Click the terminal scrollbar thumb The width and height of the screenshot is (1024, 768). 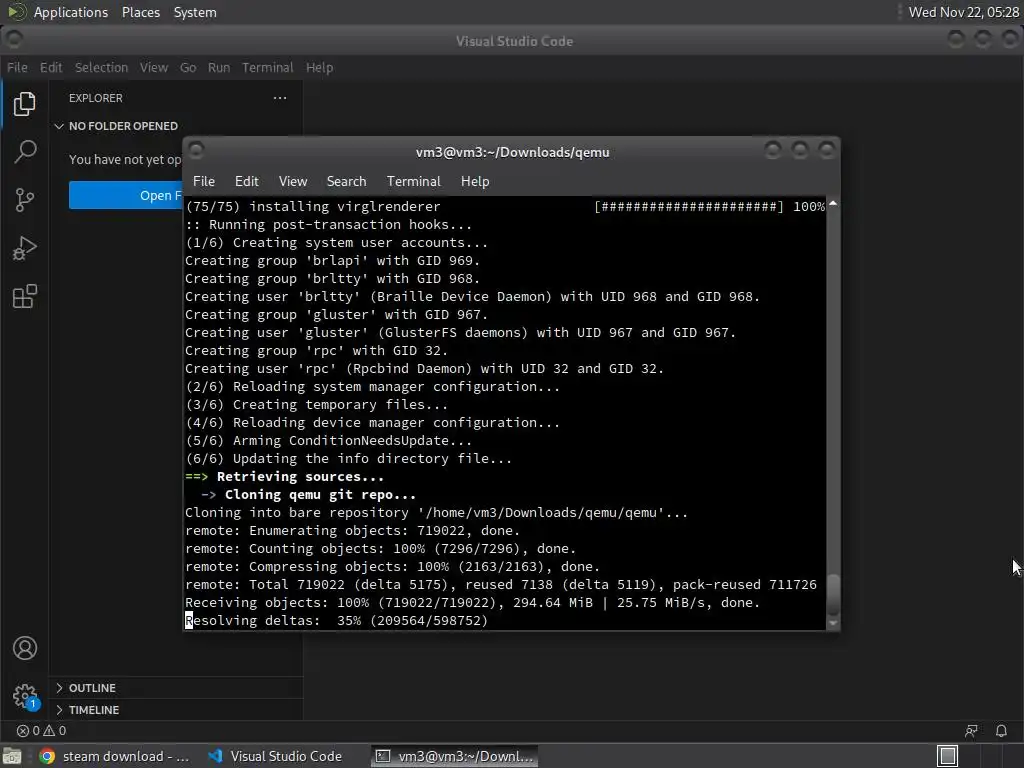click(833, 595)
